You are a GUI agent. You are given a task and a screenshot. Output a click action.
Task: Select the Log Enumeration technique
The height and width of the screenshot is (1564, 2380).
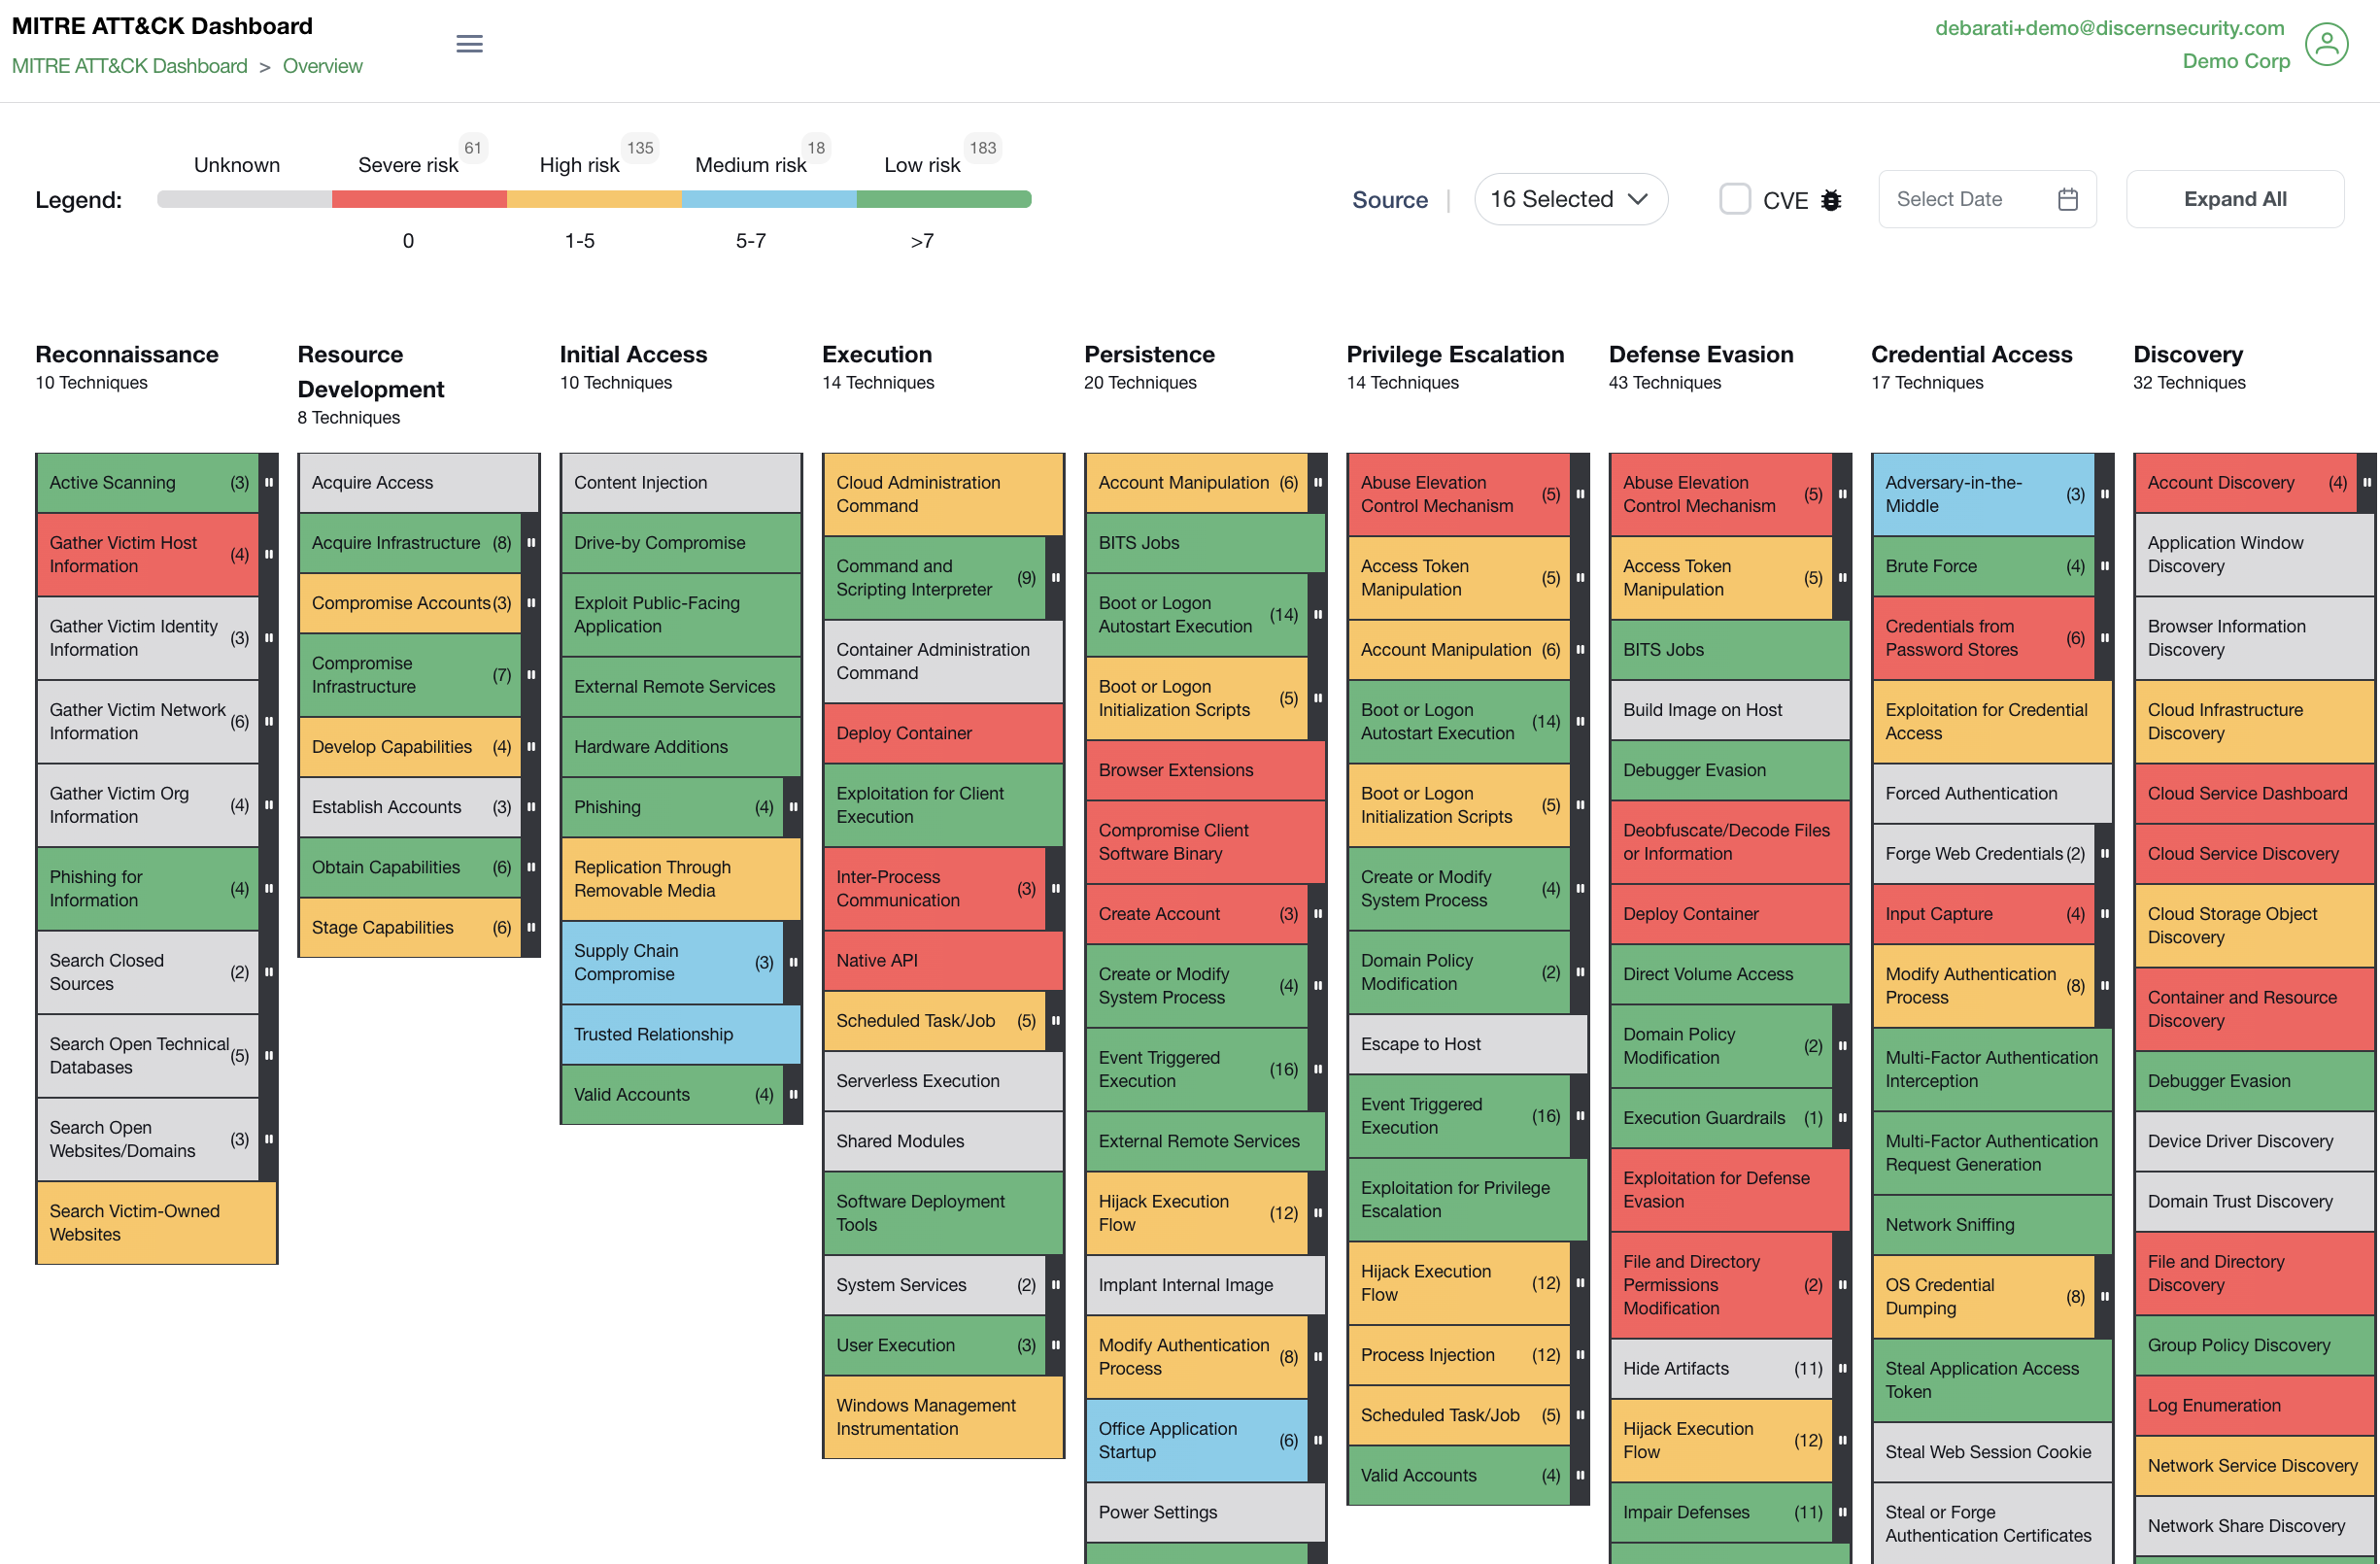pos(2254,1406)
